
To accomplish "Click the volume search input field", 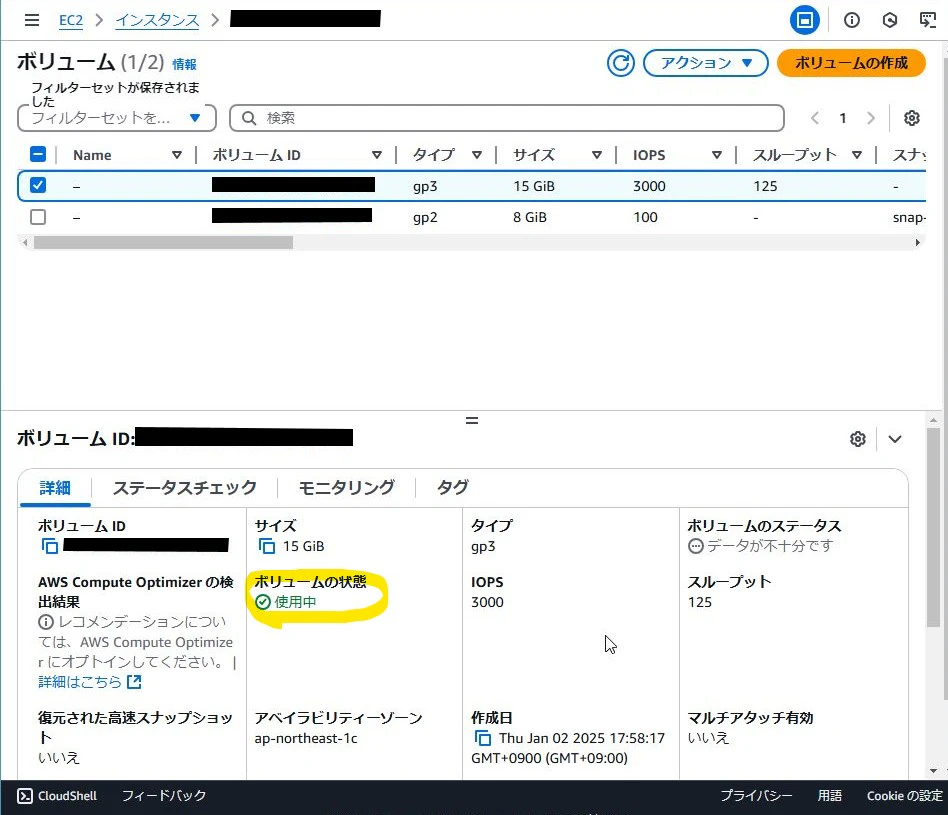I will pyautogui.click(x=507, y=118).
